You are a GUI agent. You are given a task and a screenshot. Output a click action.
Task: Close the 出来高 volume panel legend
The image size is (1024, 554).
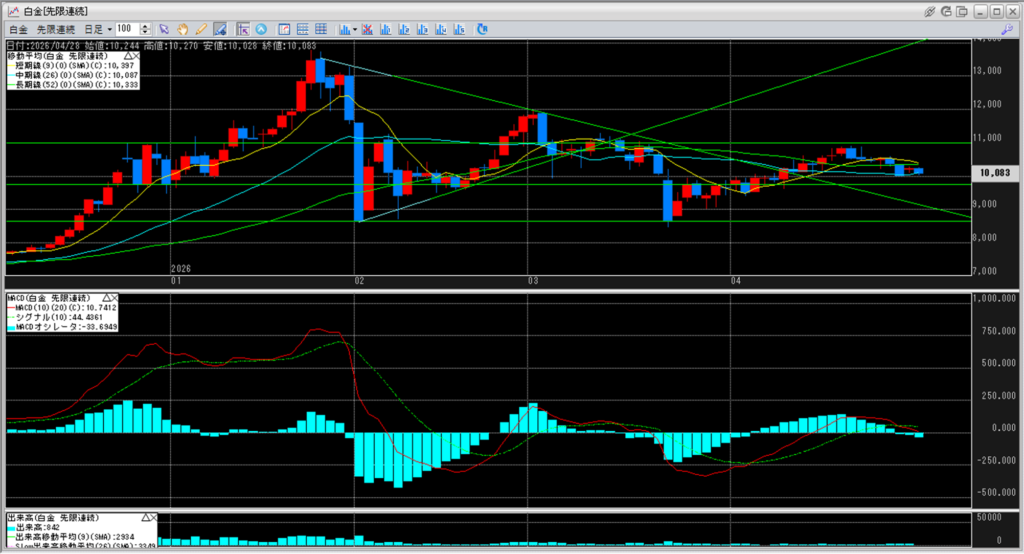(x=152, y=518)
